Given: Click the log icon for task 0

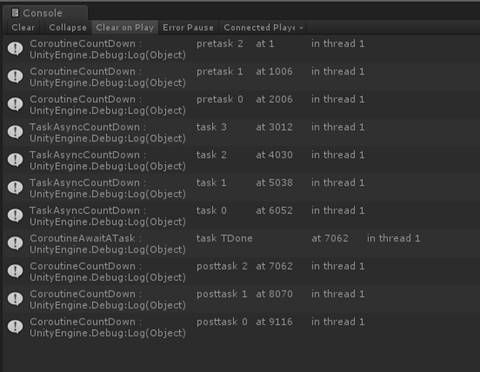Looking at the screenshot, I should tap(15, 216).
